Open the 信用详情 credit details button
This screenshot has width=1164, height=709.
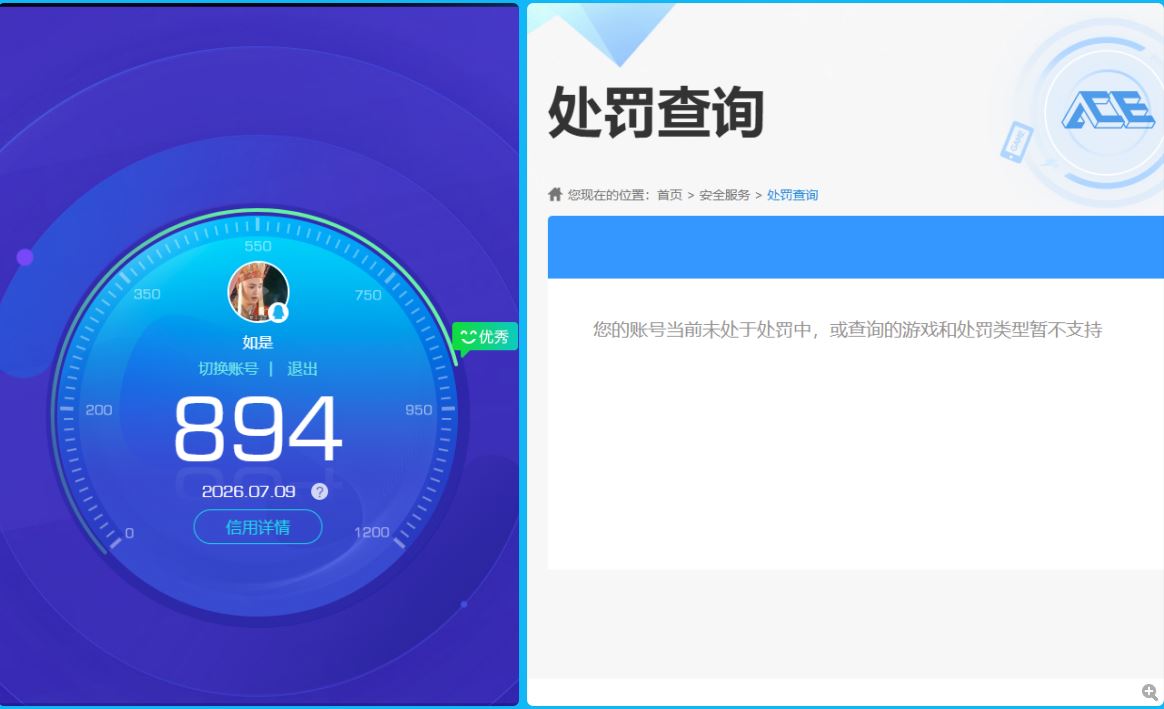click(x=258, y=527)
